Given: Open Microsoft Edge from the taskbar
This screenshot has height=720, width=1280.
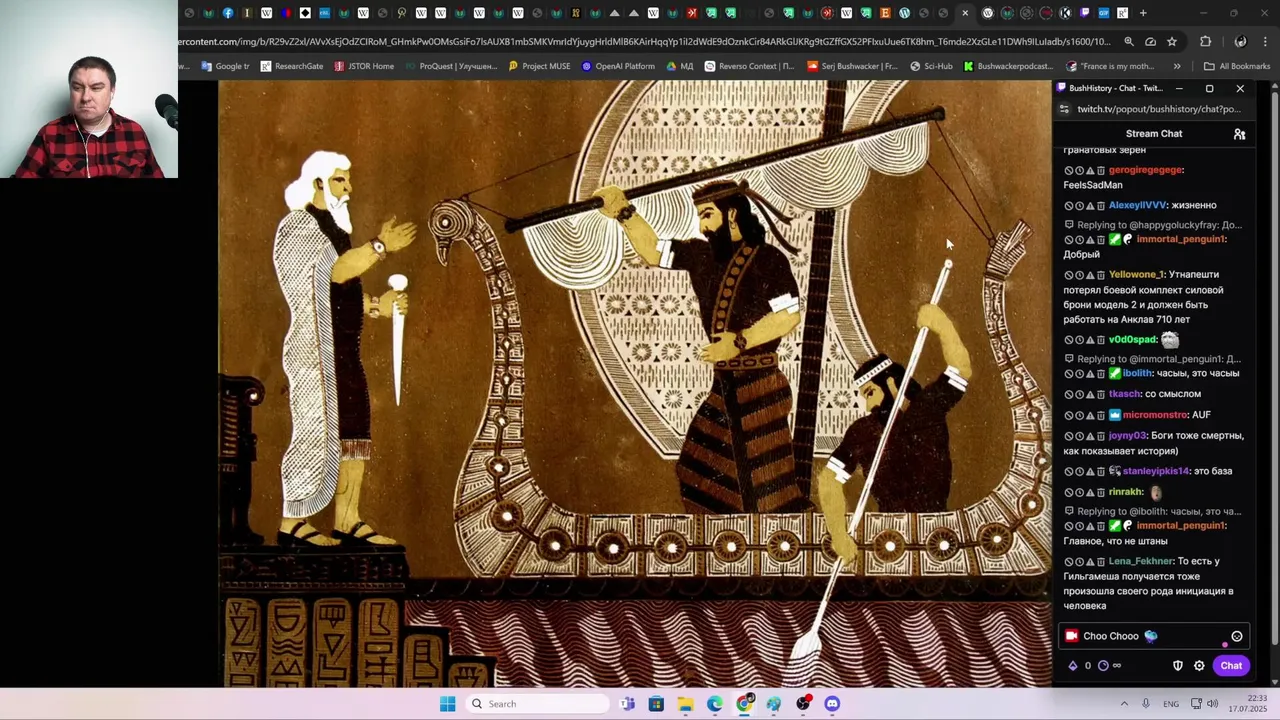Looking at the screenshot, I should pos(715,704).
